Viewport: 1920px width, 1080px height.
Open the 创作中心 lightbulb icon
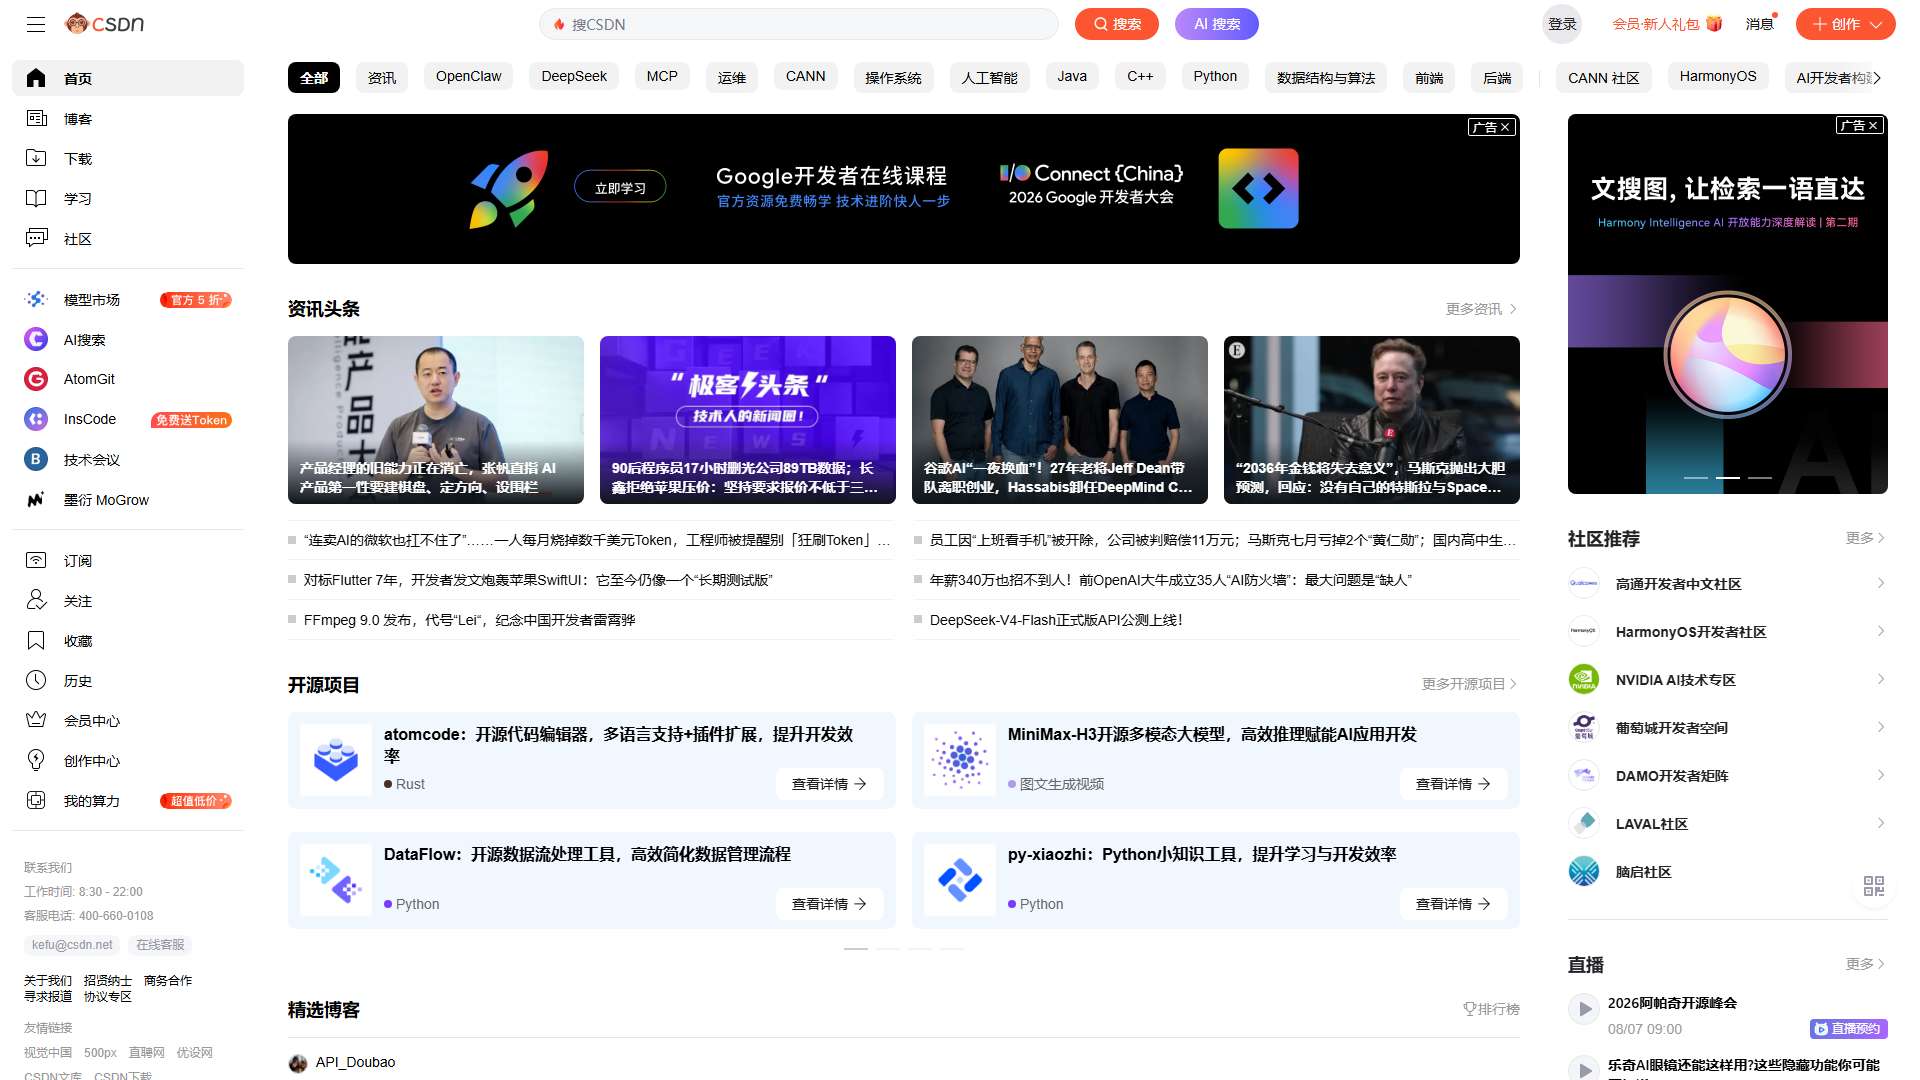(x=36, y=761)
